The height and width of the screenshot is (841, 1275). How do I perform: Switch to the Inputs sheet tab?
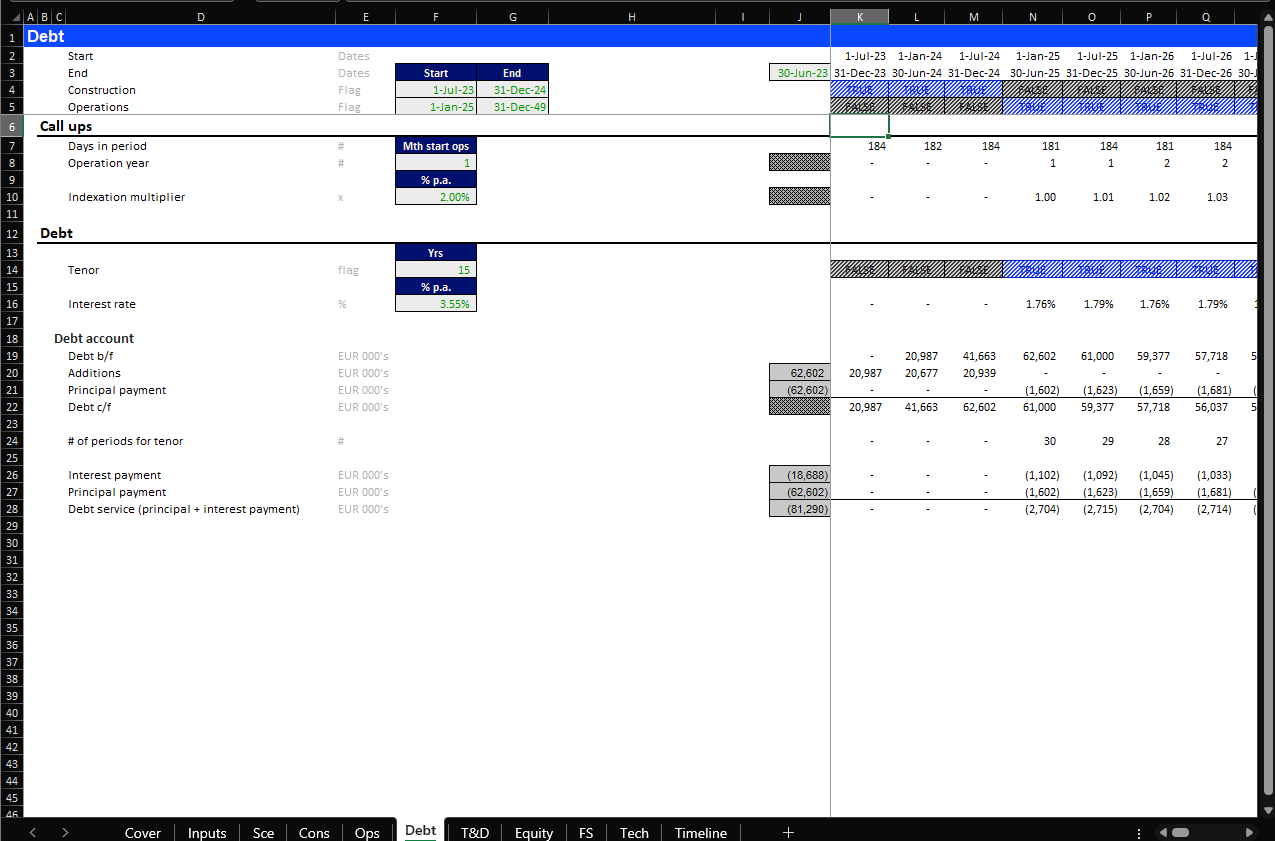[x=207, y=832]
